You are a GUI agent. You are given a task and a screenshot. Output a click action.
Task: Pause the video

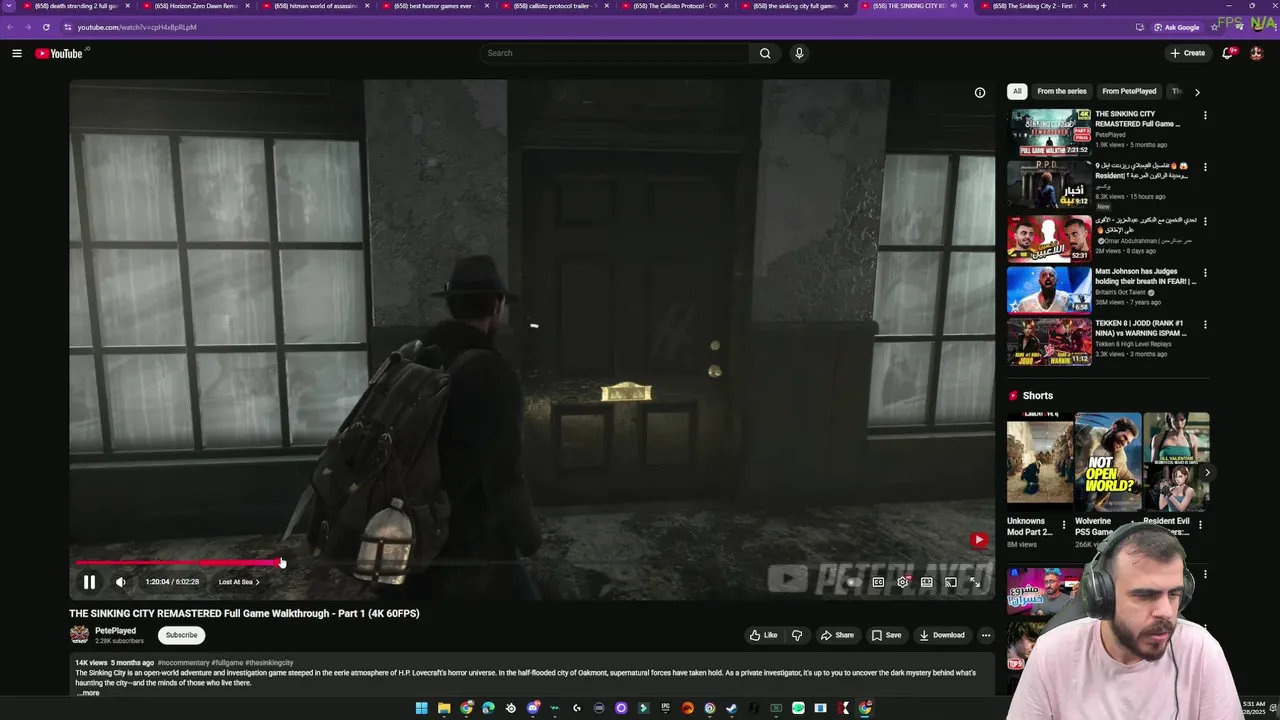tap(89, 582)
